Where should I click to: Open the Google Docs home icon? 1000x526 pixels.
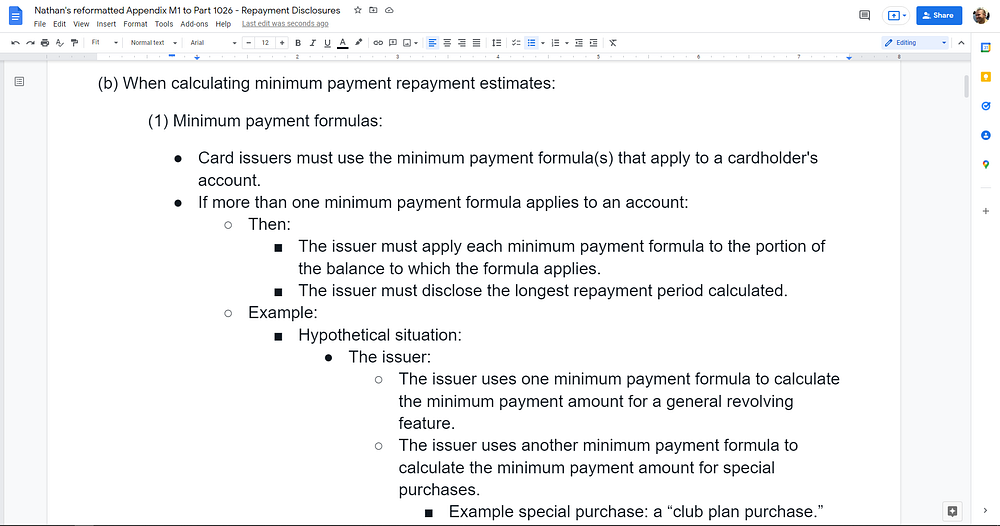coord(15,16)
